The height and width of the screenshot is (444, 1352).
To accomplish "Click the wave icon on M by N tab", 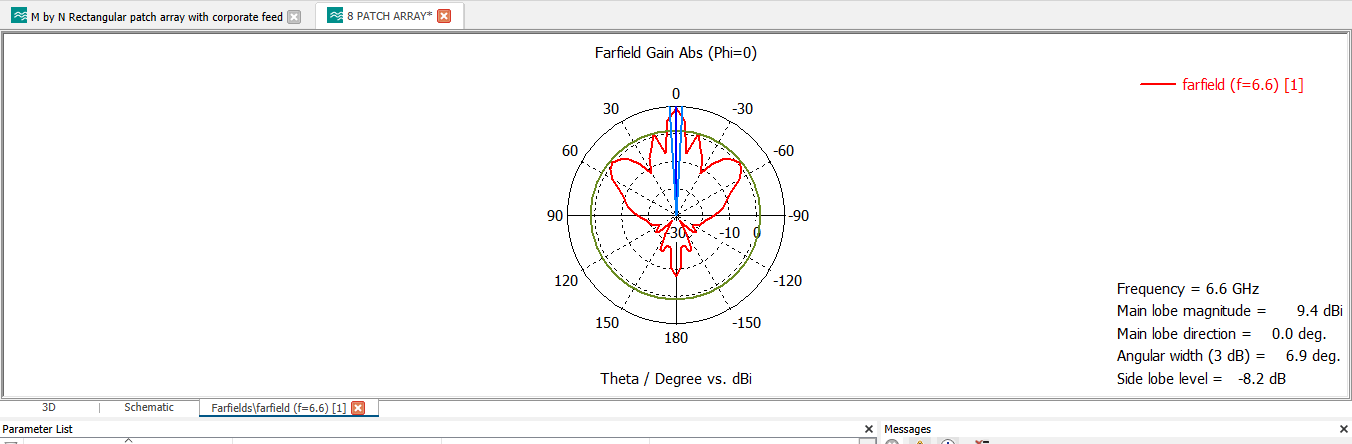I will (x=18, y=17).
